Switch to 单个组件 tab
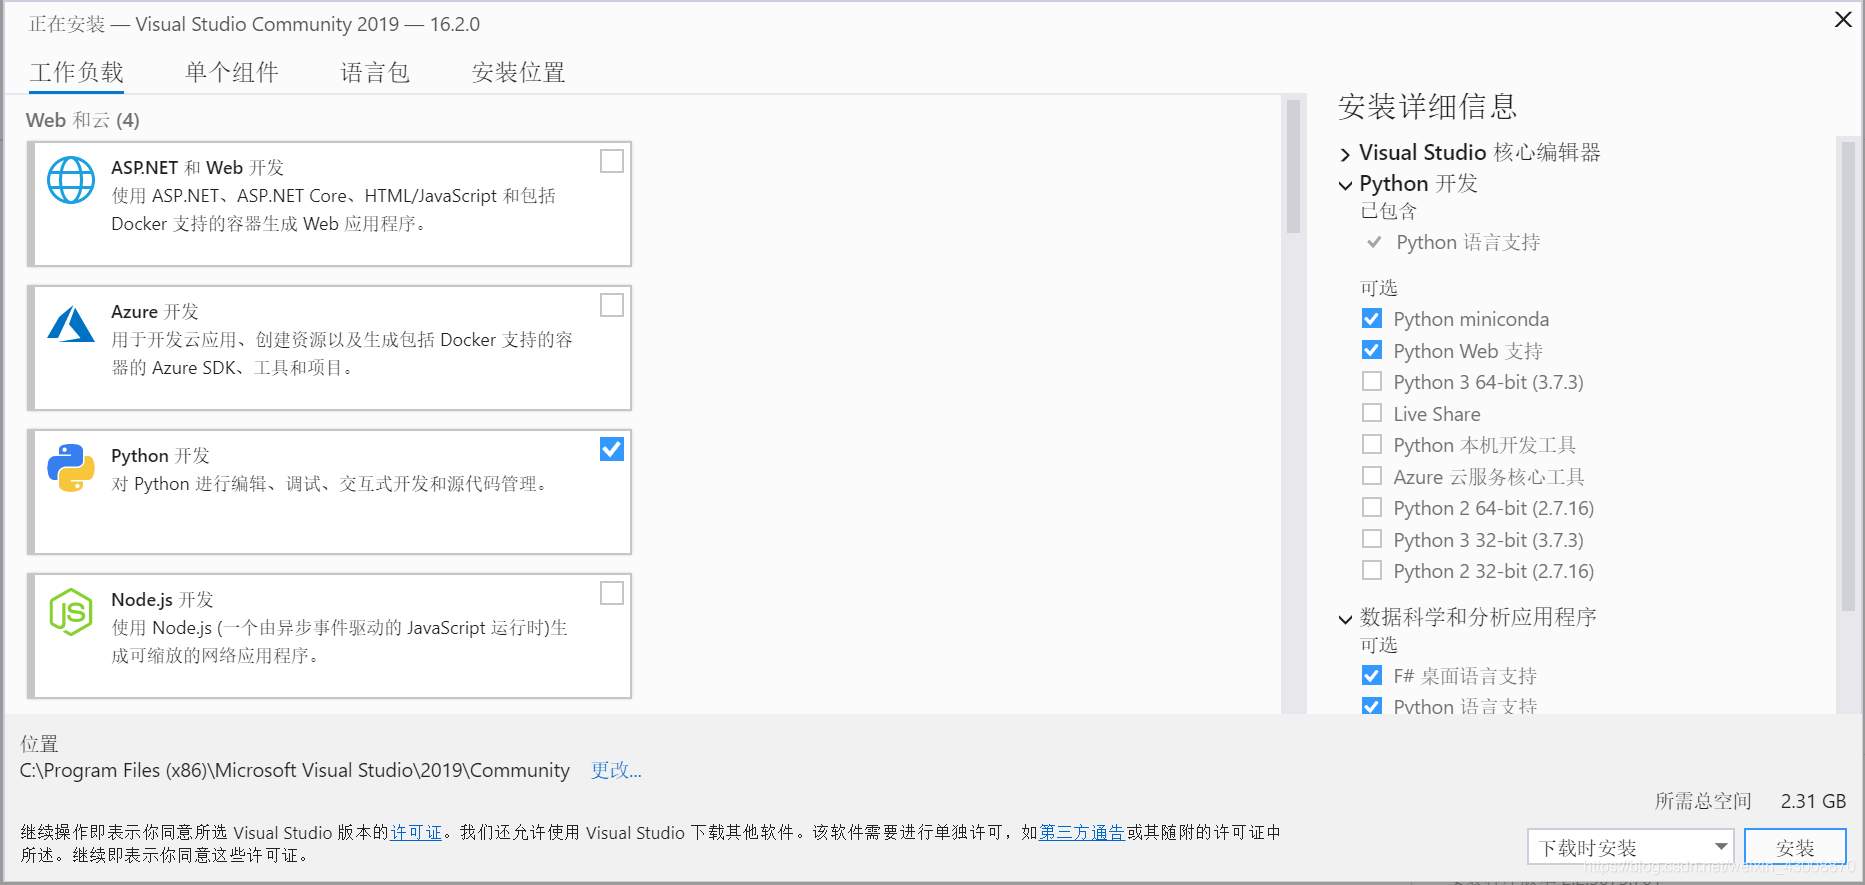Viewport: 1865px width, 885px height. pyautogui.click(x=232, y=72)
